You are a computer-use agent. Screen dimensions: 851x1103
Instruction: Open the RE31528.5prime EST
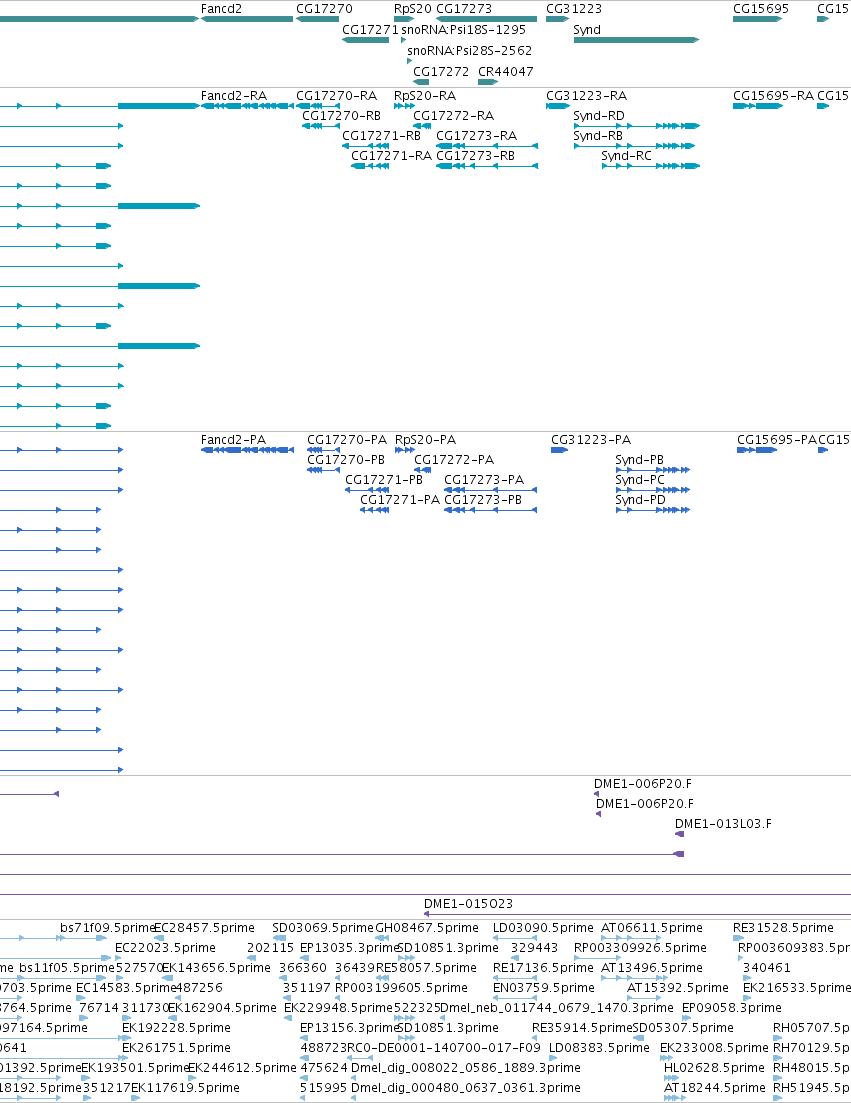click(x=738, y=938)
